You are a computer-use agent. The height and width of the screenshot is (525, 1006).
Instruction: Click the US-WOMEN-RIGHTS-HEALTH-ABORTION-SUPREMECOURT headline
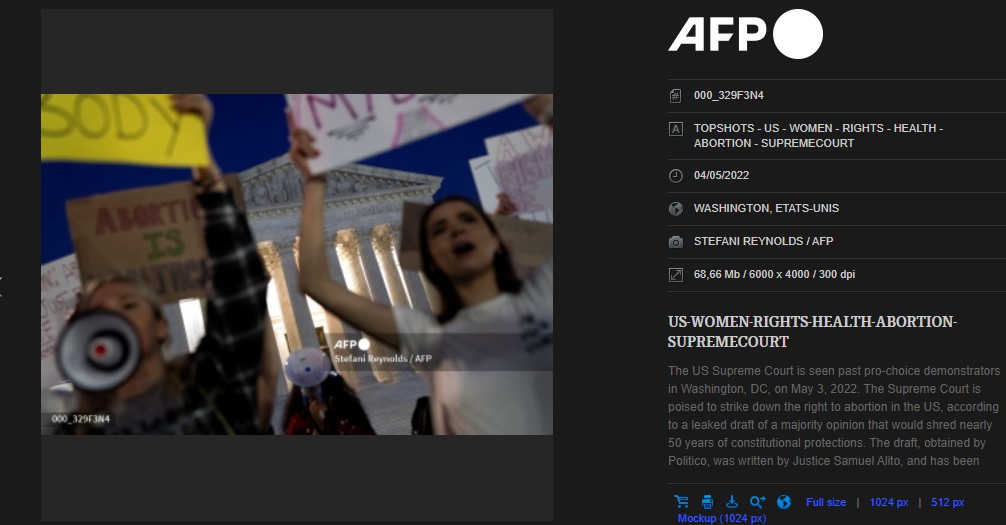(812, 331)
